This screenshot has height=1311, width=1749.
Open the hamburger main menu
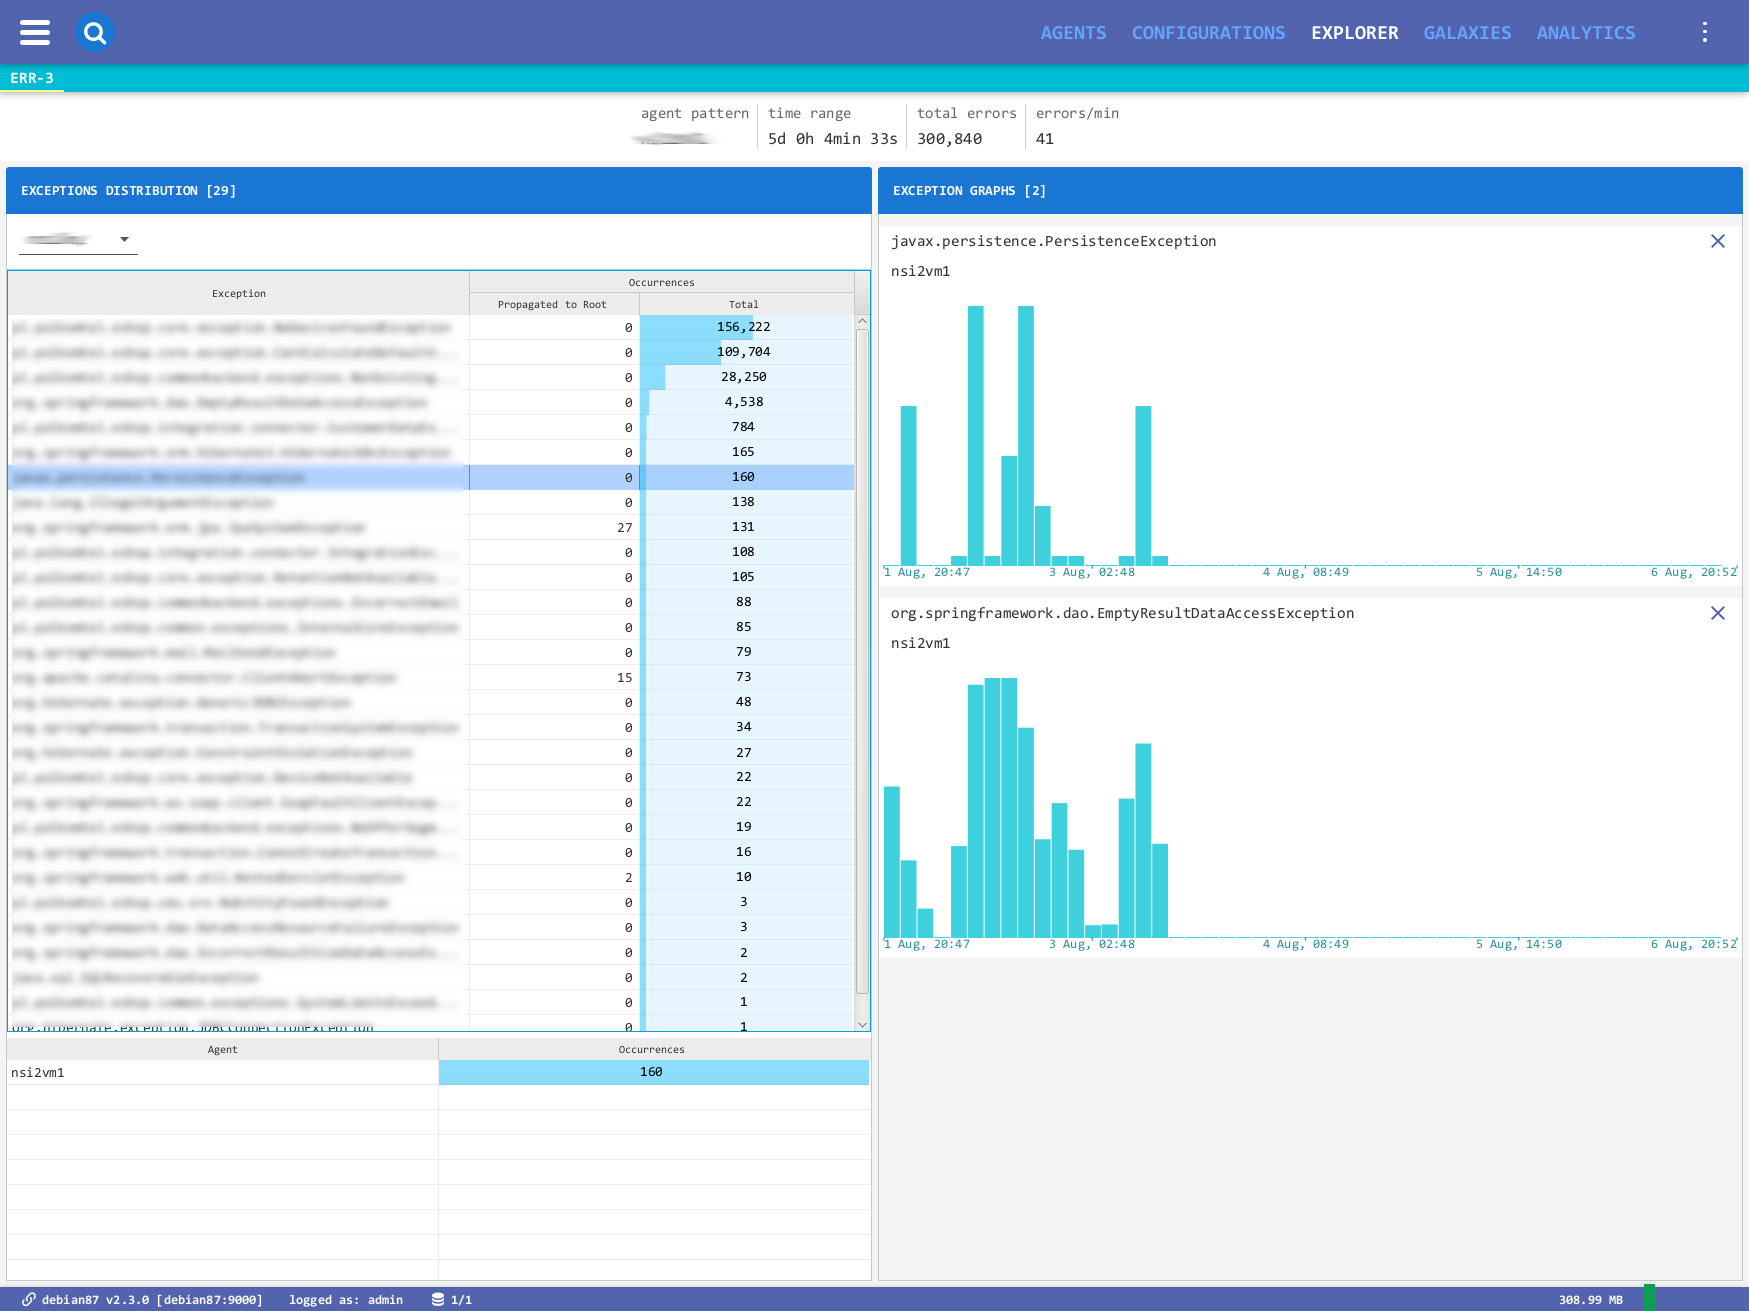[35, 33]
